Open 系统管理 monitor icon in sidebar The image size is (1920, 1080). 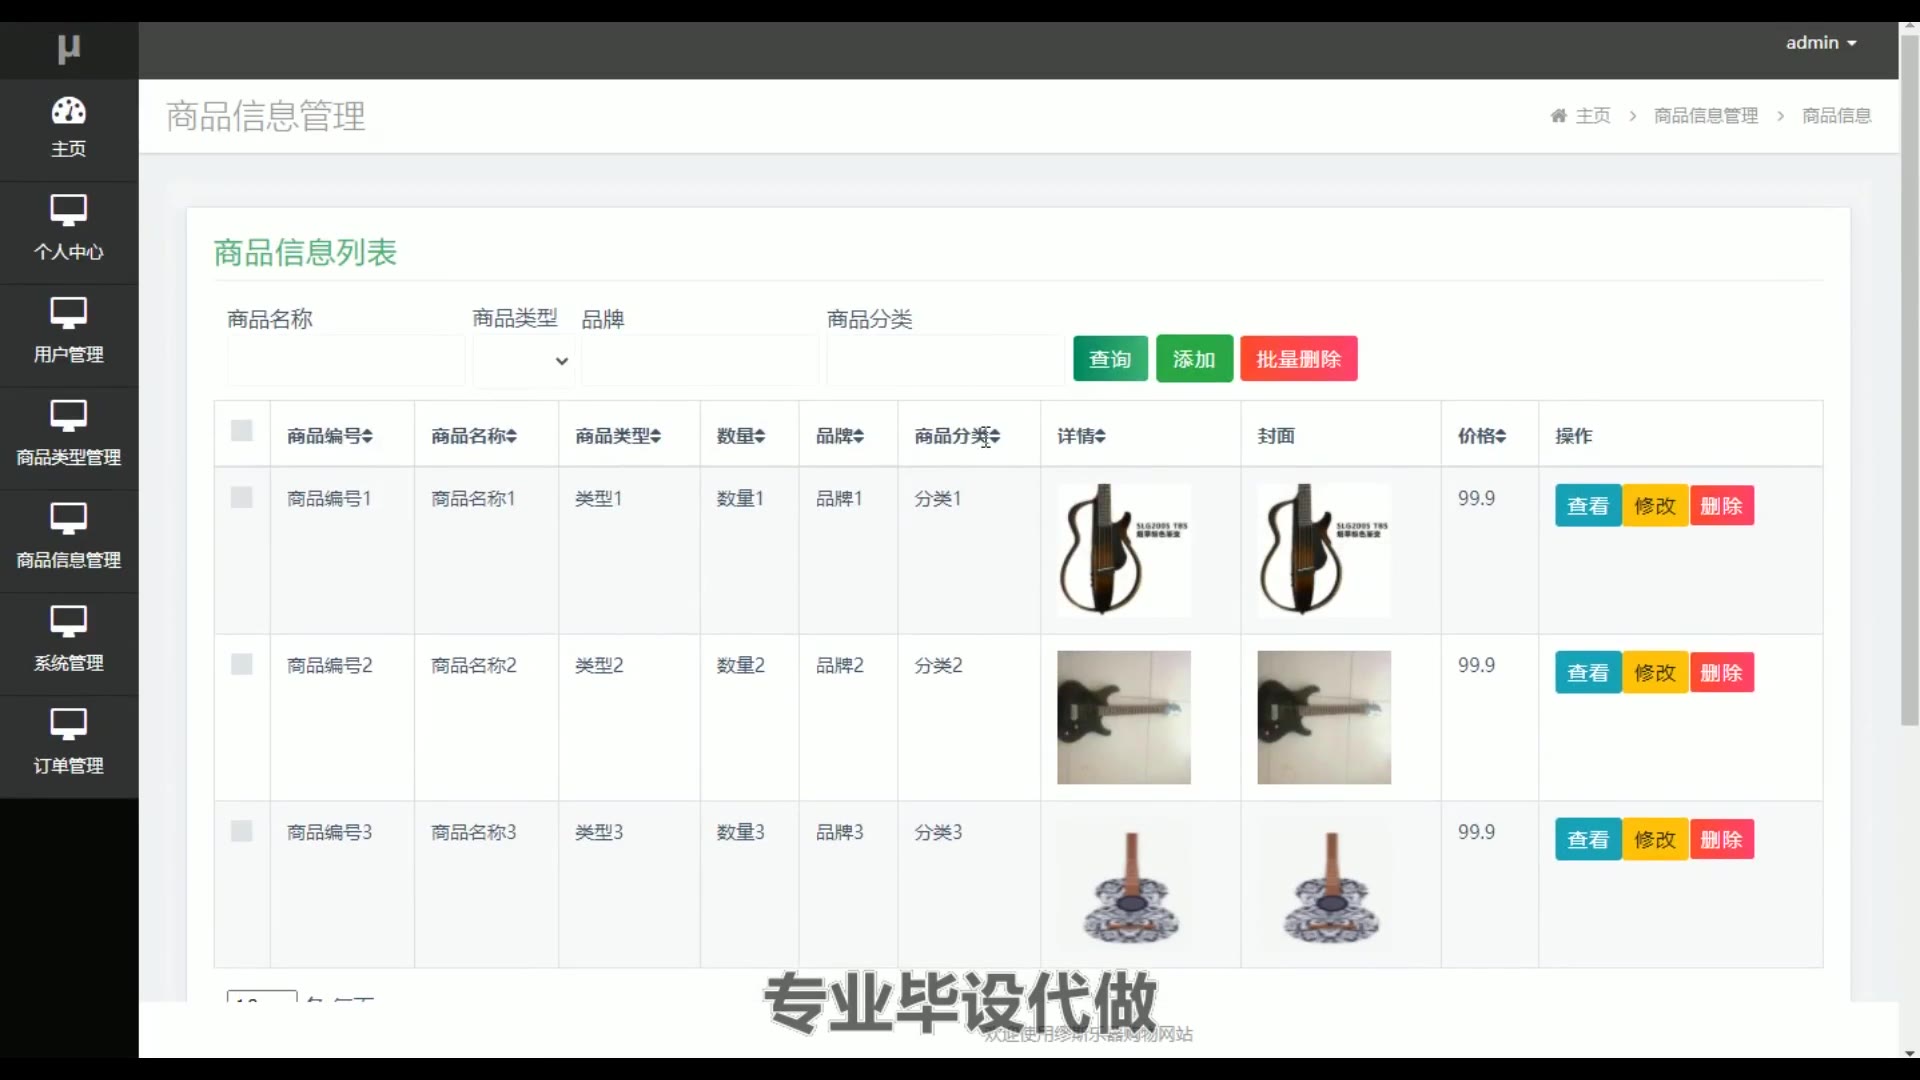point(69,622)
